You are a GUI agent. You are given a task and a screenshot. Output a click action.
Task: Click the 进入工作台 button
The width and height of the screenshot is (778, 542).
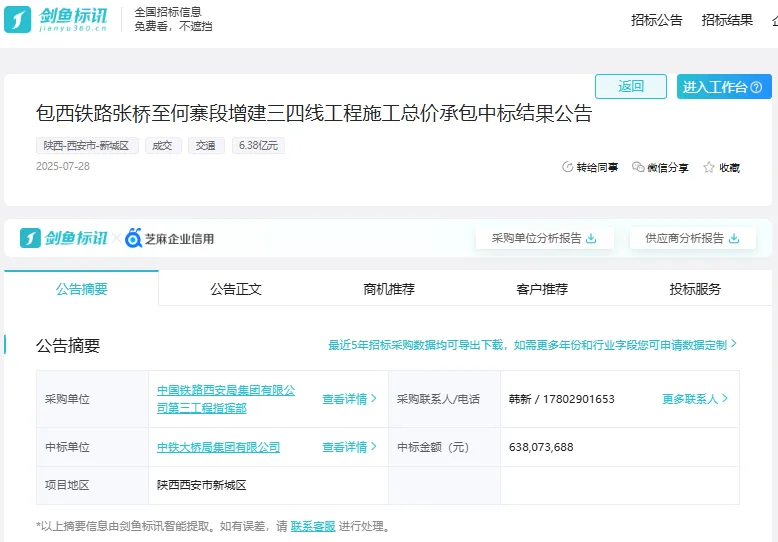pos(723,87)
